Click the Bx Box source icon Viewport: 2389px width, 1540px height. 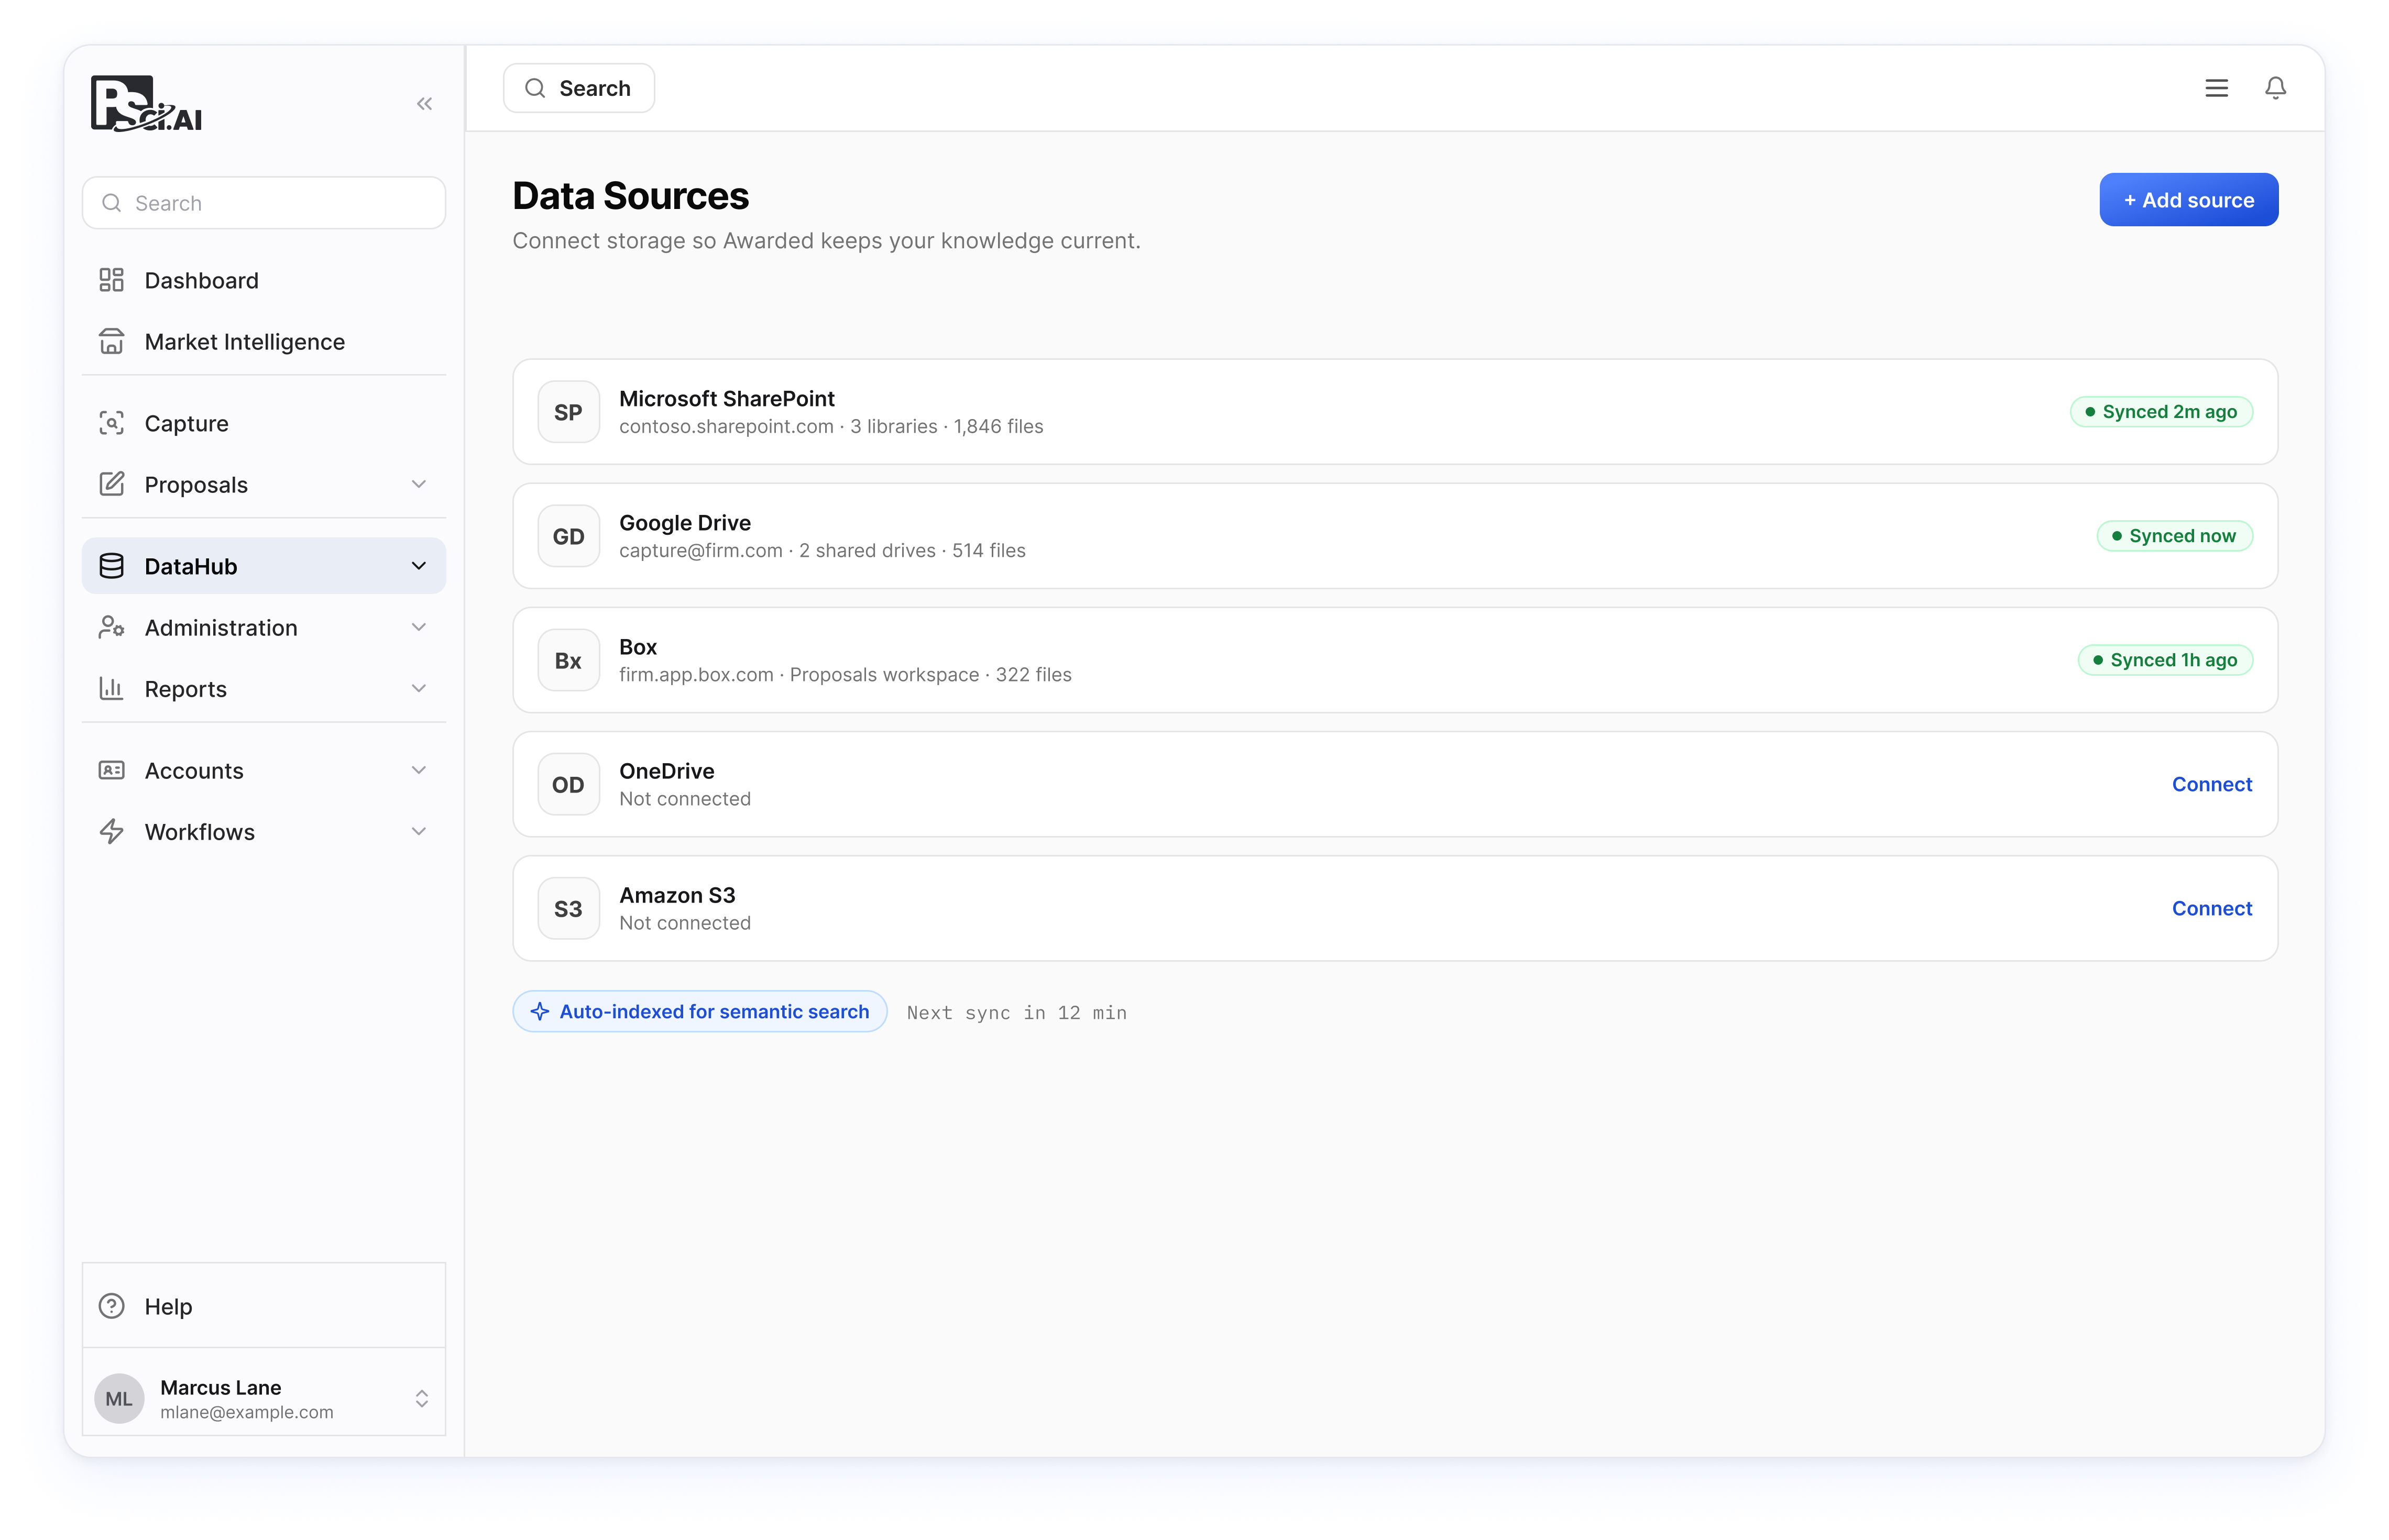(x=568, y=660)
